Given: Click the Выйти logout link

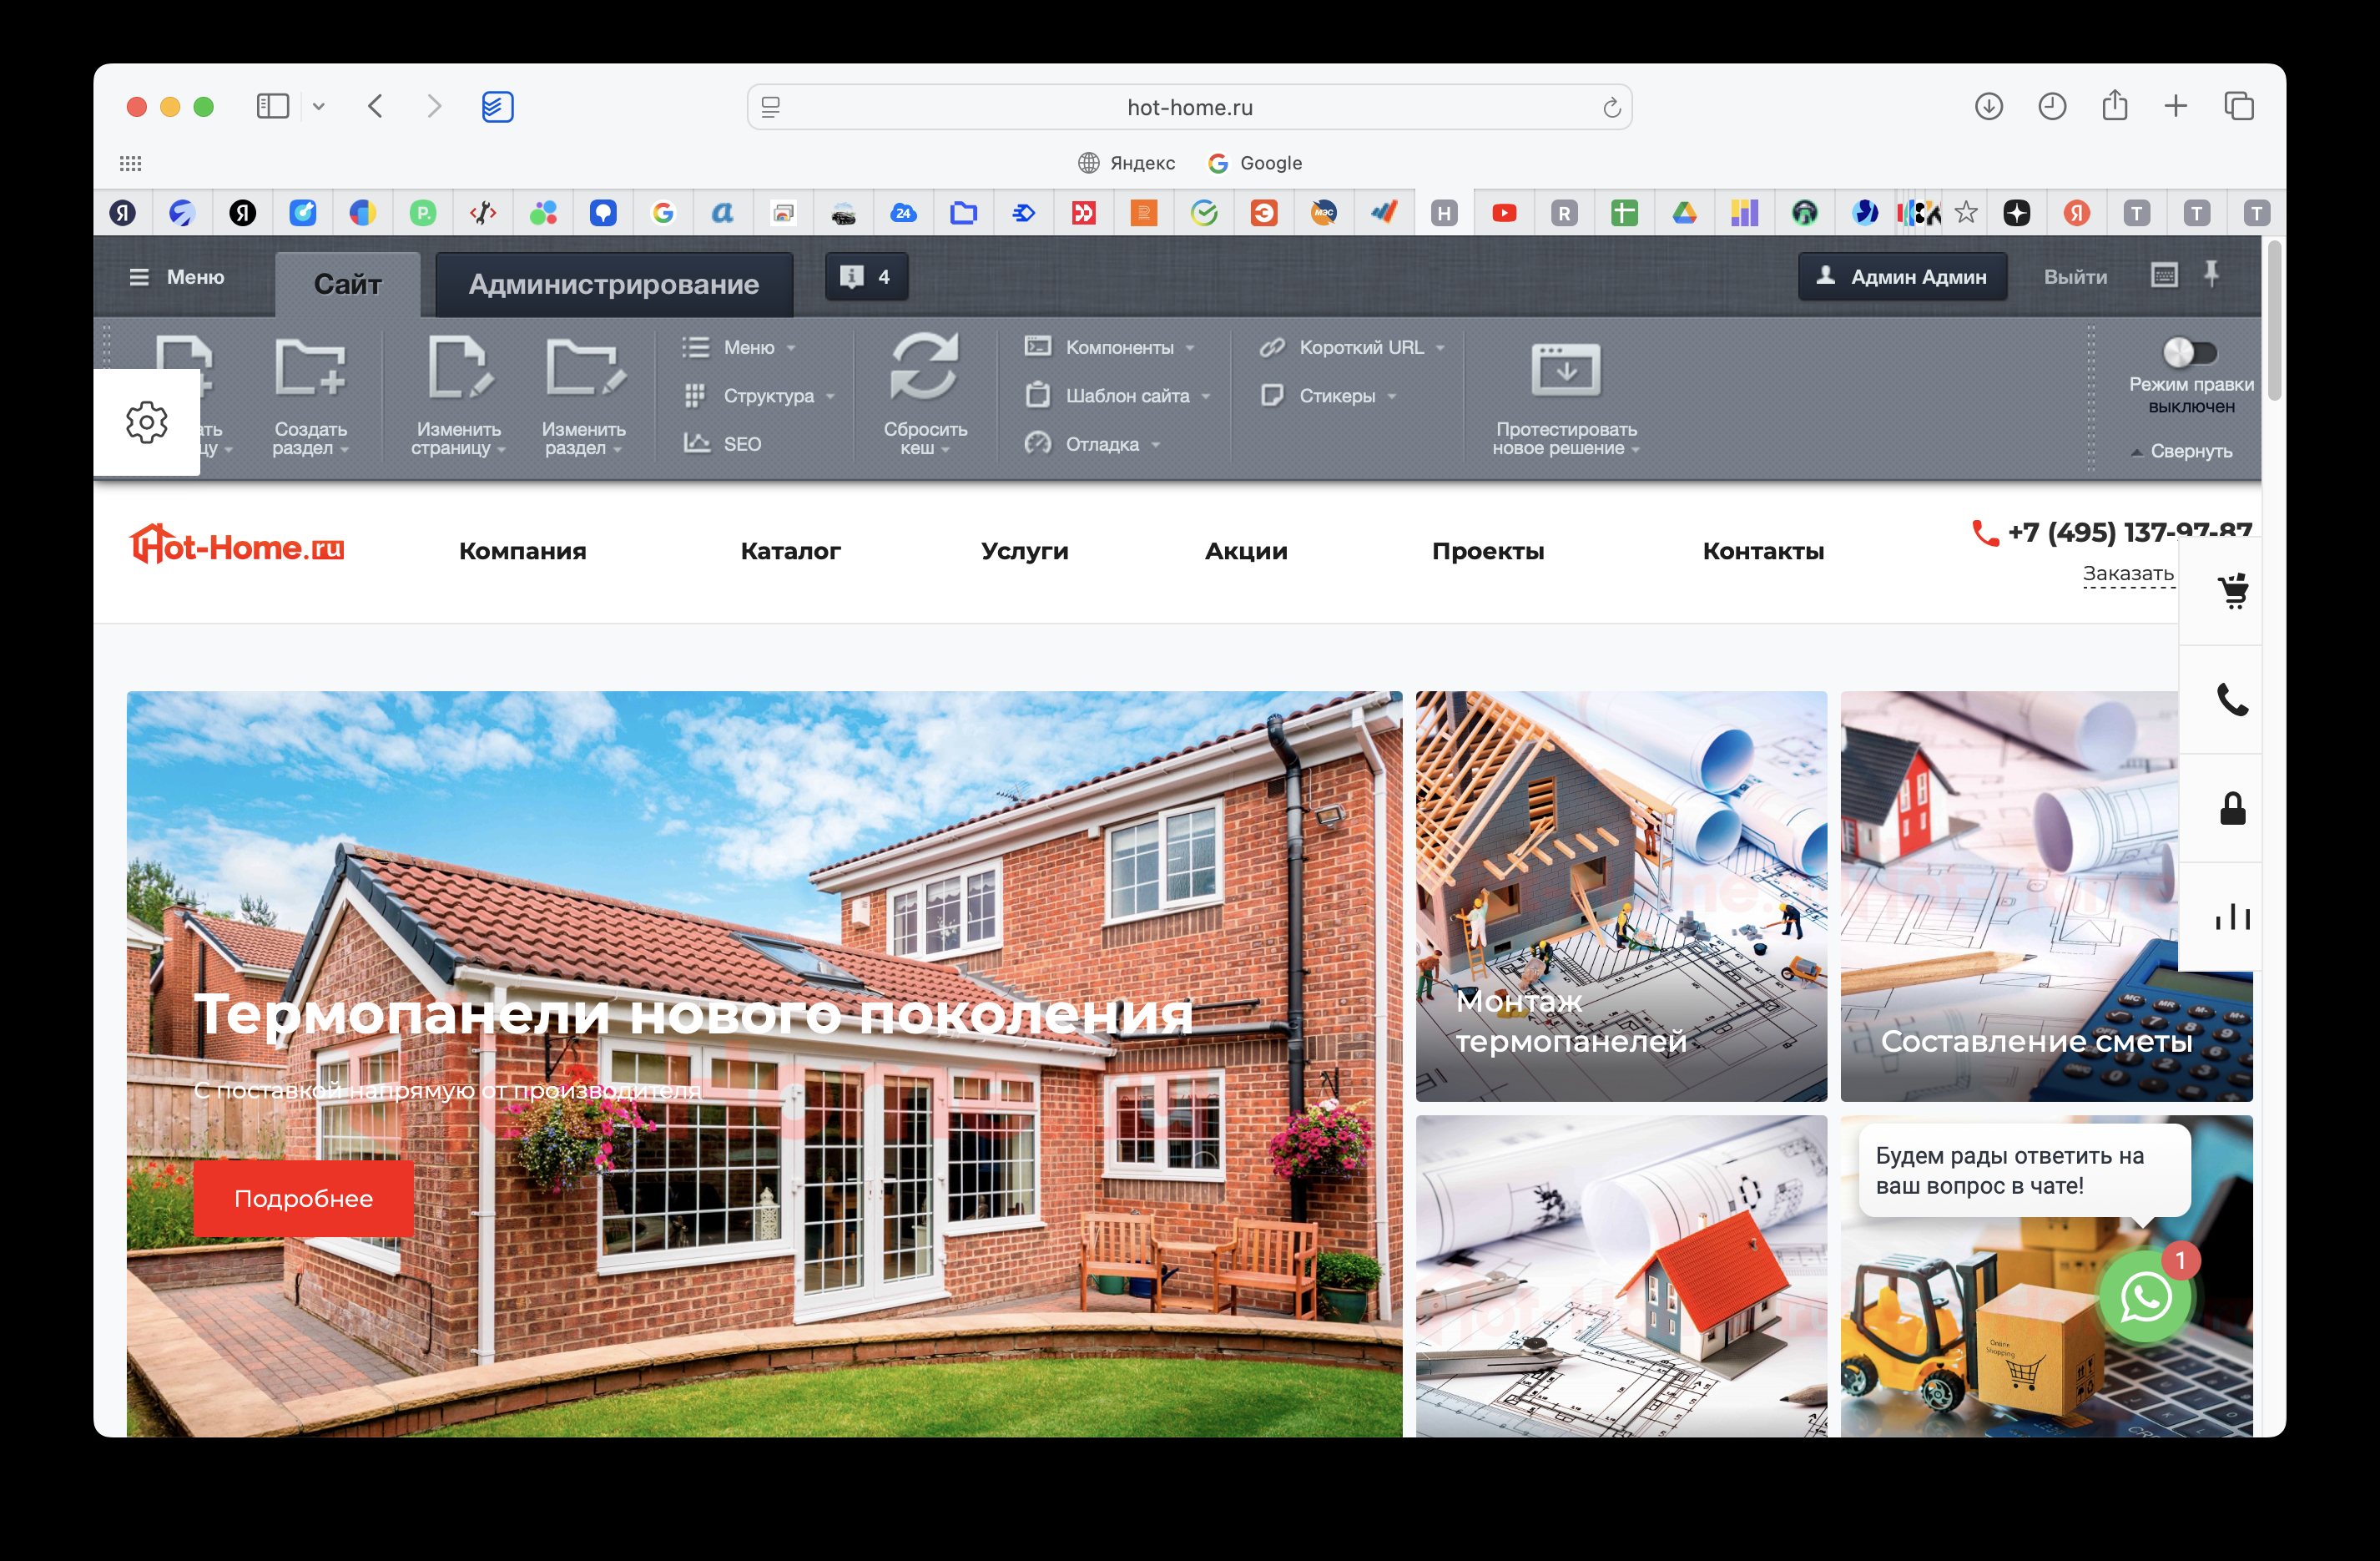Looking at the screenshot, I should click(x=2075, y=277).
